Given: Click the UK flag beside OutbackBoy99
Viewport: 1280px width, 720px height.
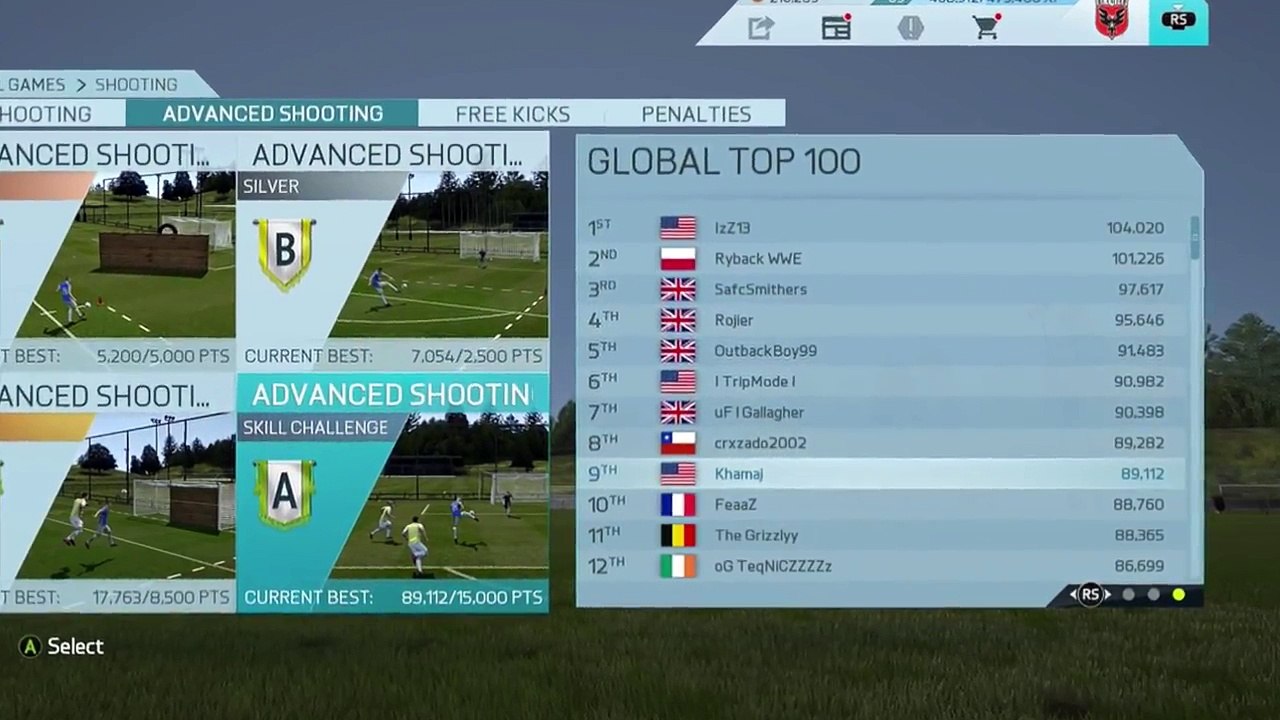Looking at the screenshot, I should [678, 351].
